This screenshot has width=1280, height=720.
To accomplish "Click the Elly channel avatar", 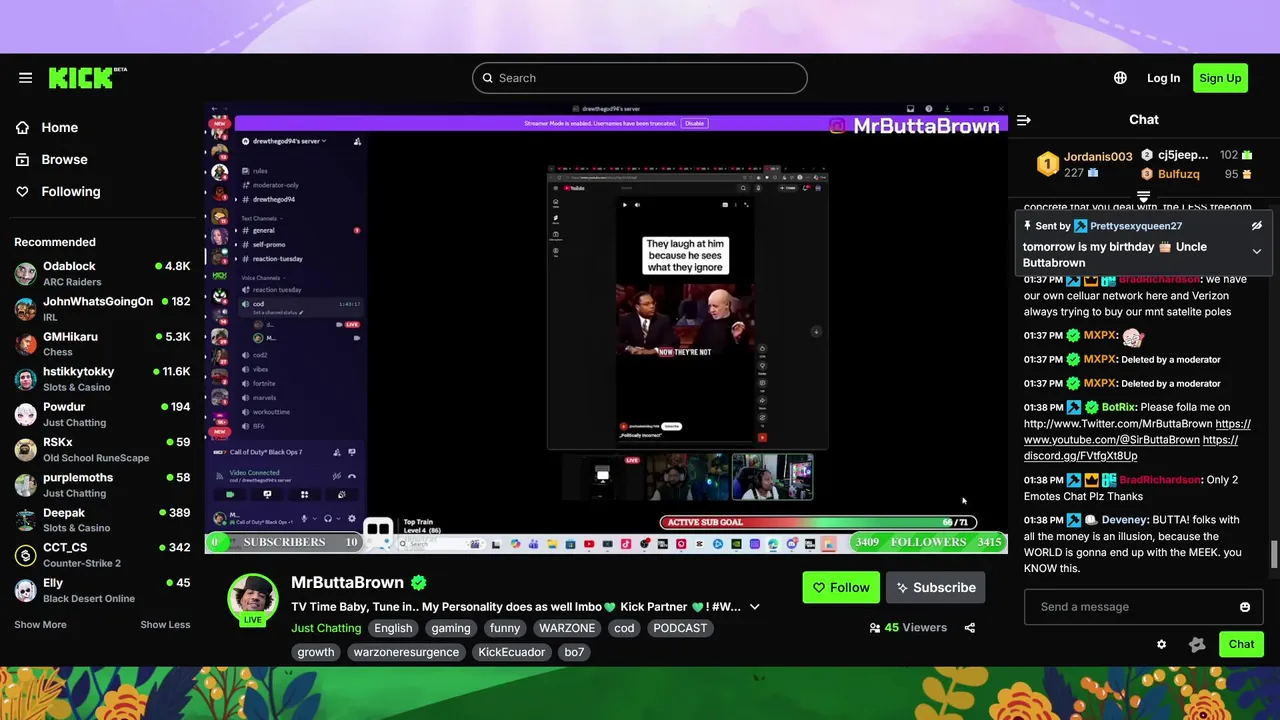I will coord(26,590).
